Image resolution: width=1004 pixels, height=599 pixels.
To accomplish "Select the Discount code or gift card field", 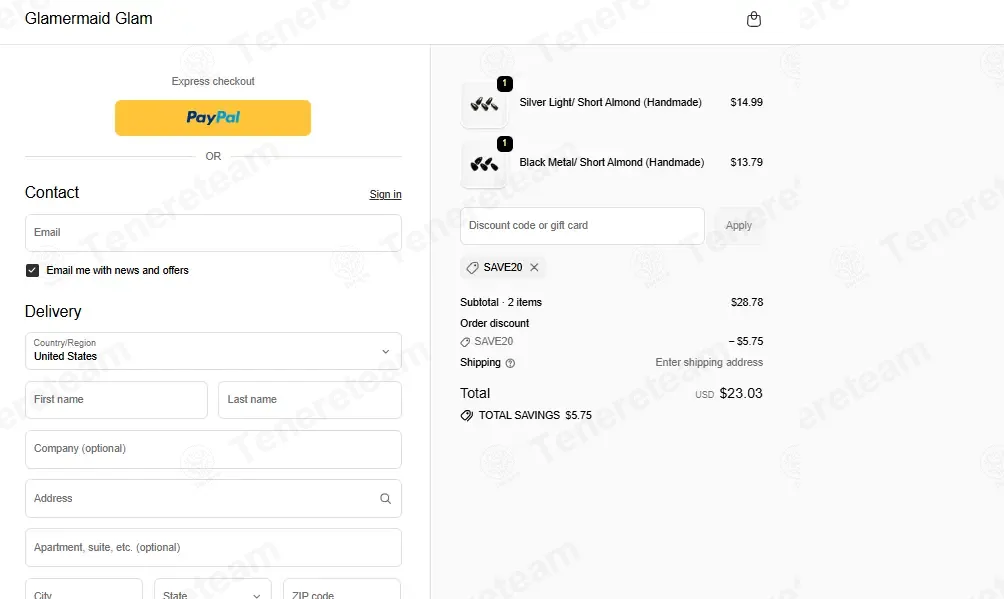I will [x=582, y=226].
